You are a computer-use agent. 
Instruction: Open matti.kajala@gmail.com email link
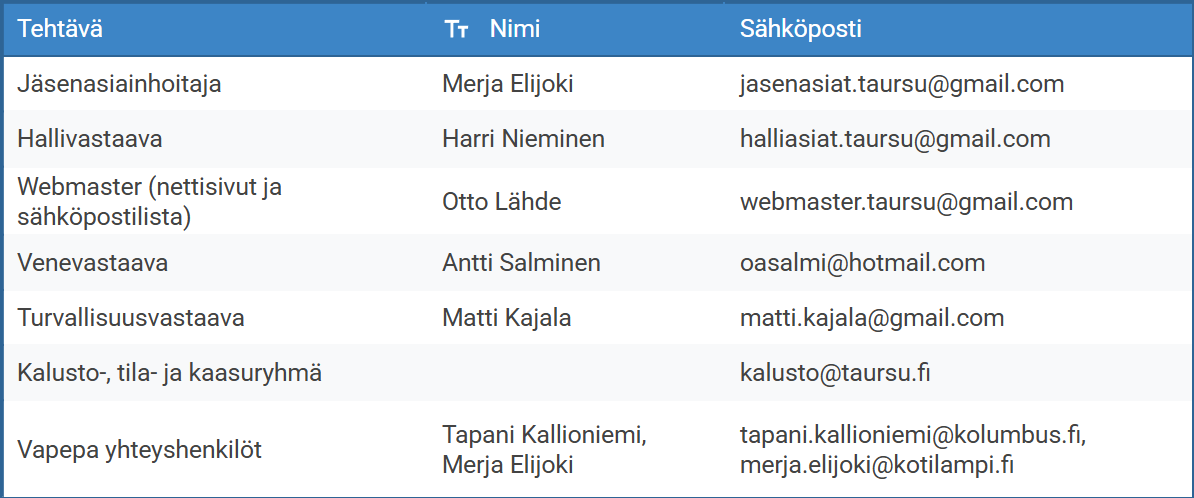pyautogui.click(x=872, y=318)
